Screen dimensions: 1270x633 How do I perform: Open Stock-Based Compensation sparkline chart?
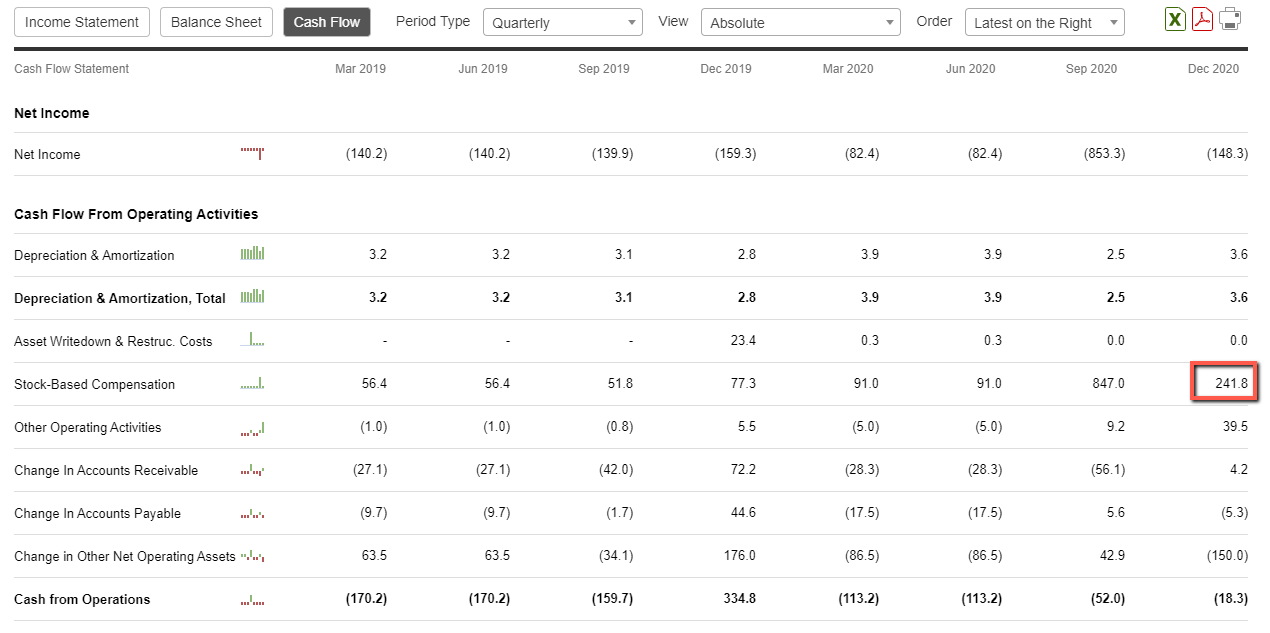pyautogui.click(x=252, y=383)
